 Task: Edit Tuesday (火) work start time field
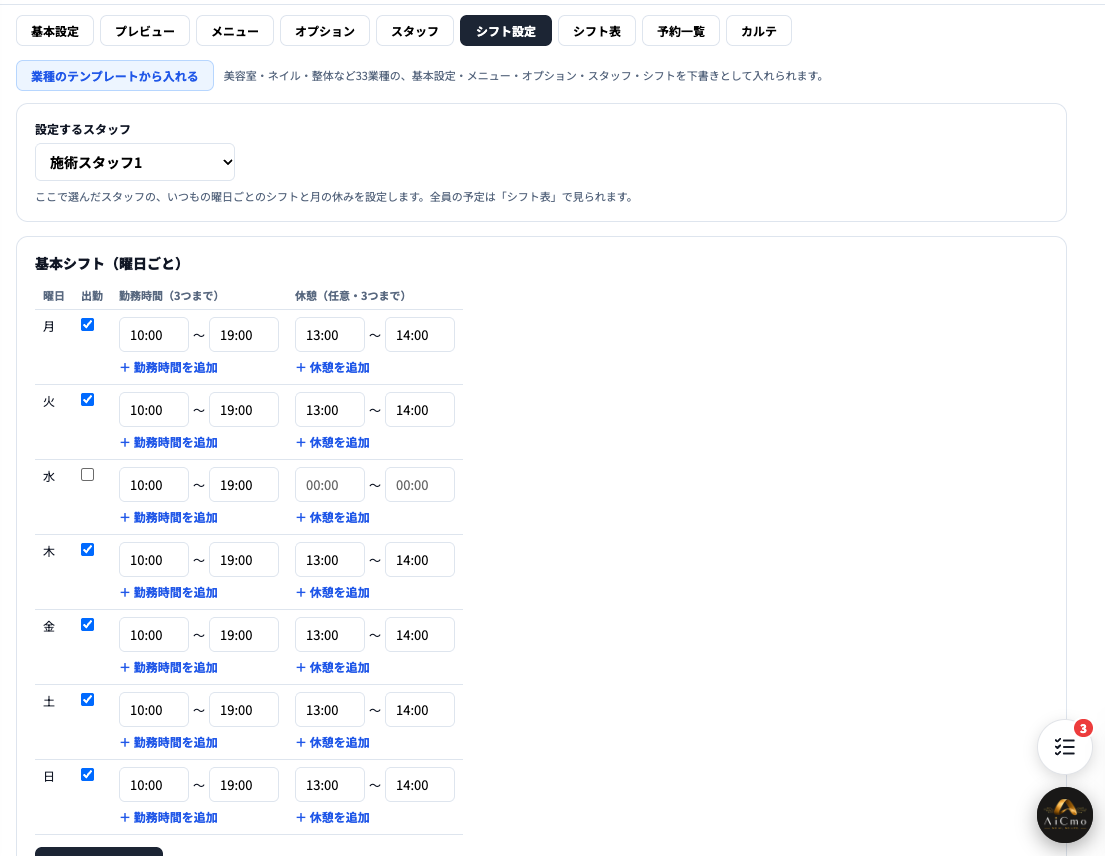(x=154, y=410)
